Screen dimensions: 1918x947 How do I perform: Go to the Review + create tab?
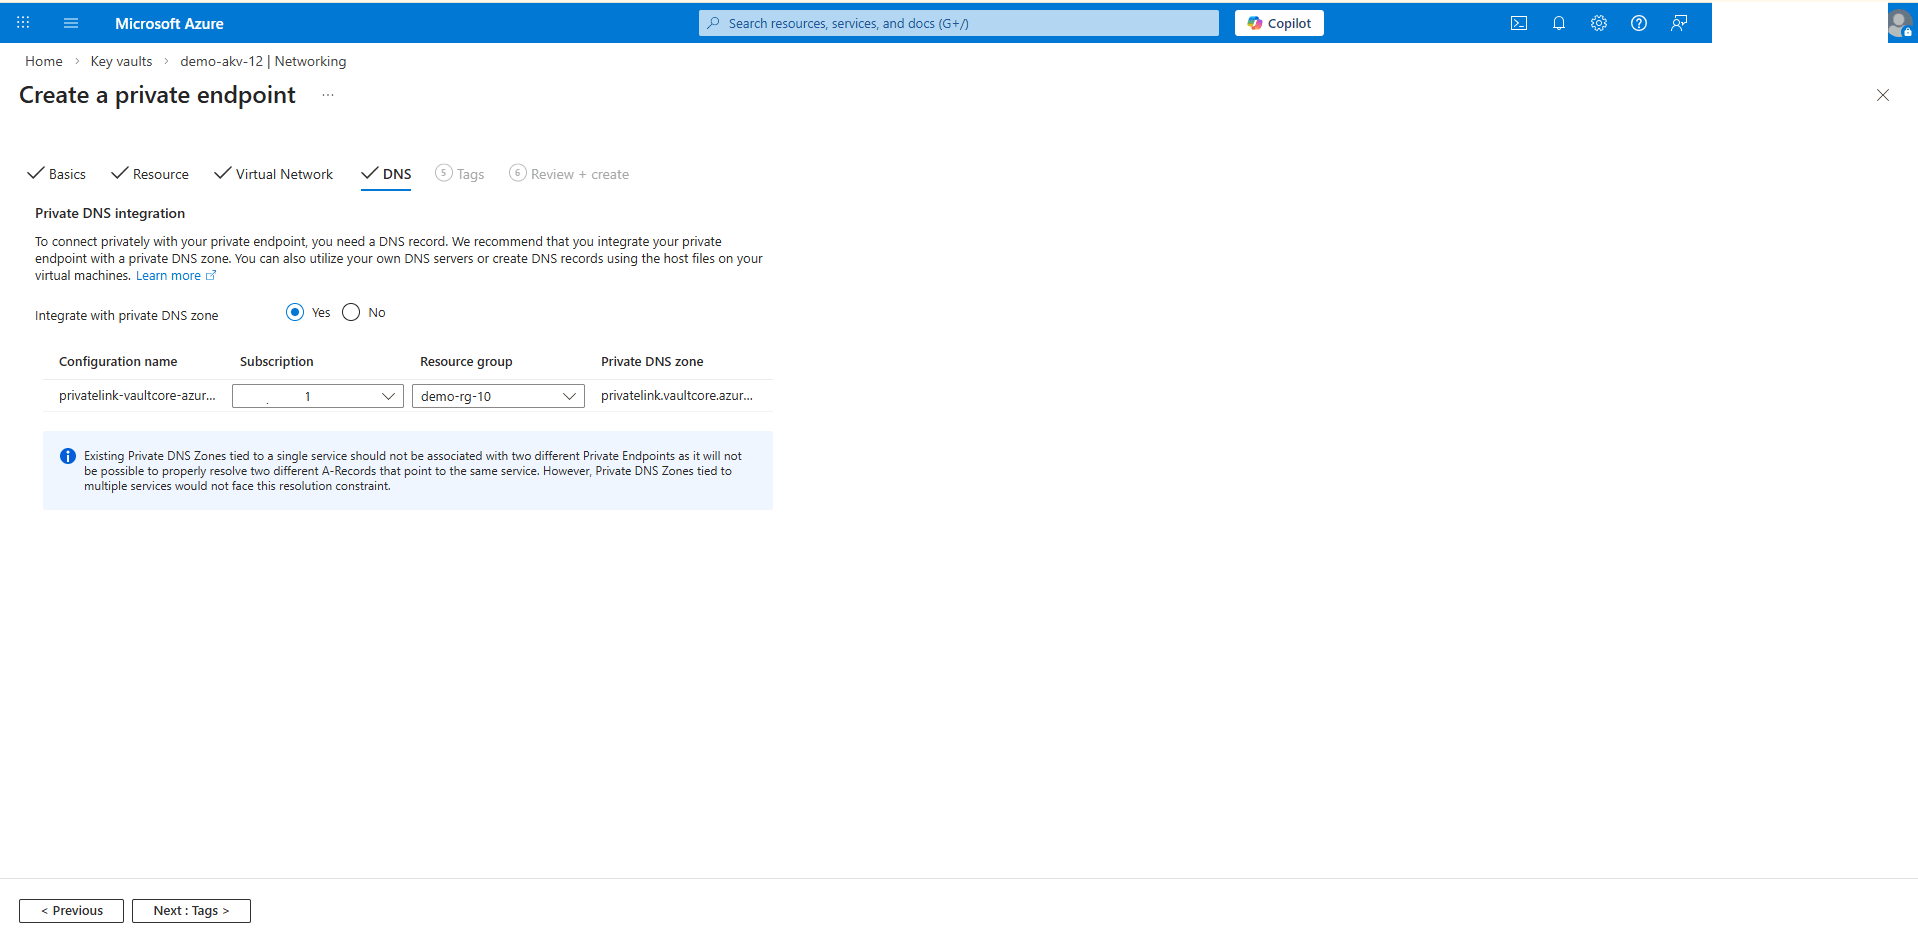579,173
